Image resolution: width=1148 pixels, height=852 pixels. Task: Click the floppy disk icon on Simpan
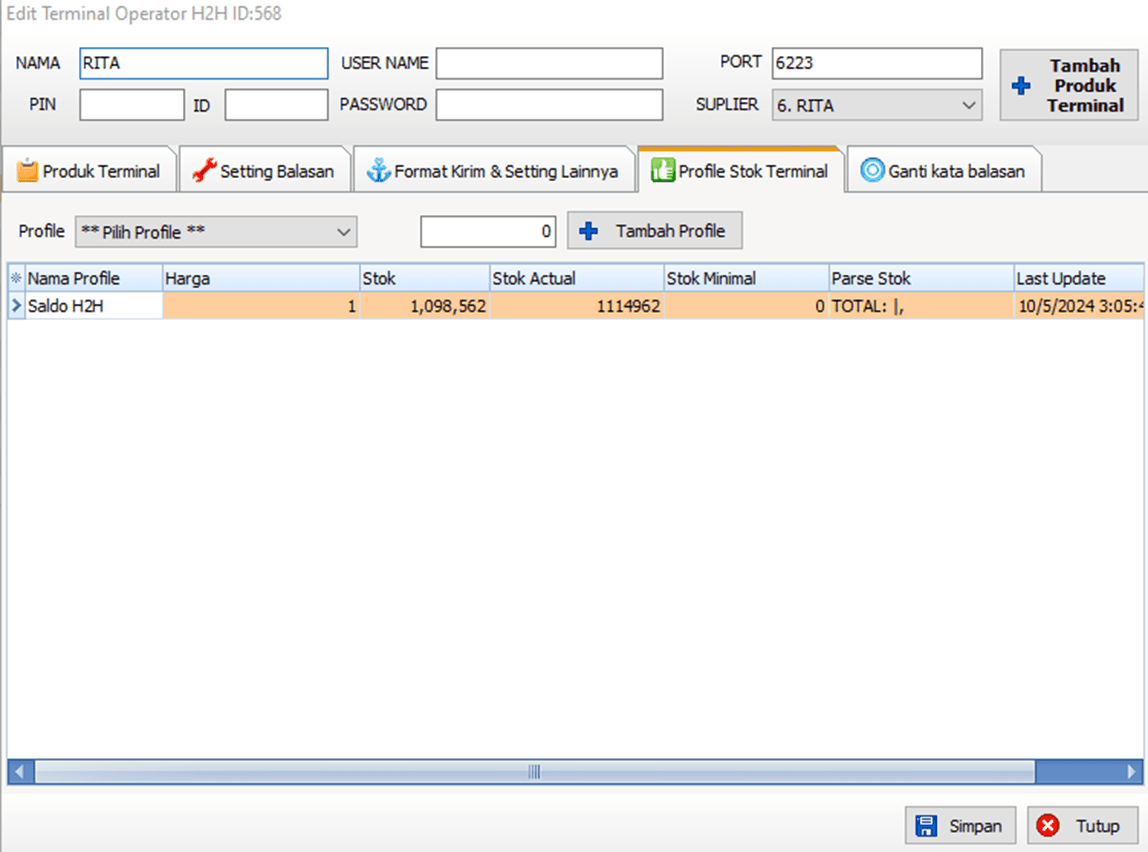tap(927, 826)
